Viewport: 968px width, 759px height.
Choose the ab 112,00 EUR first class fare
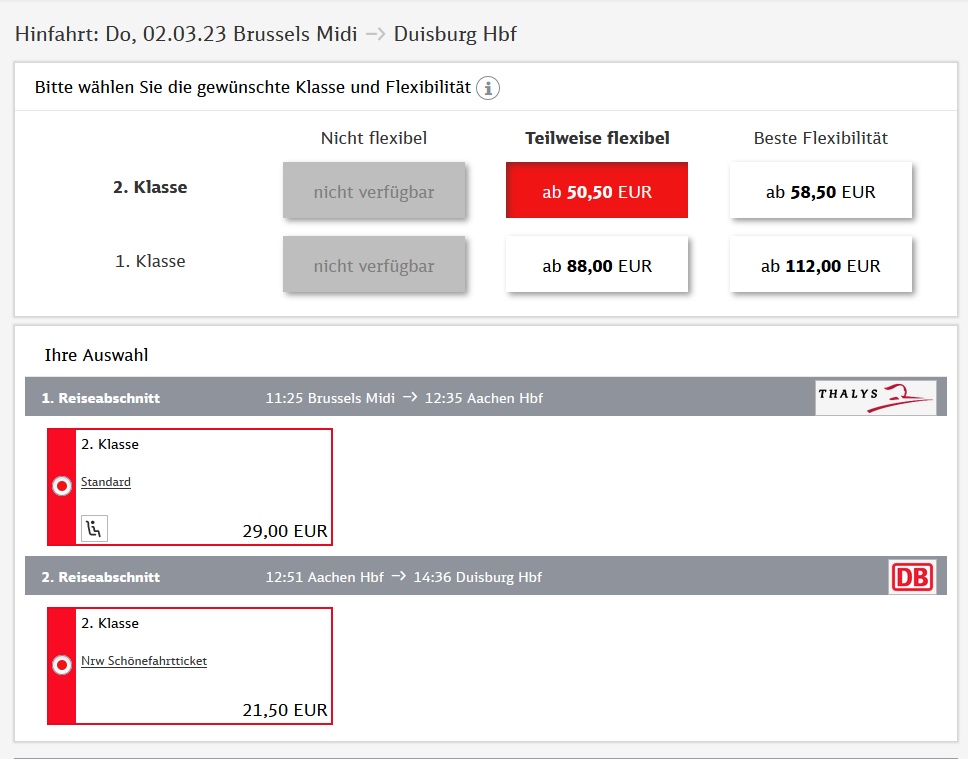820,265
